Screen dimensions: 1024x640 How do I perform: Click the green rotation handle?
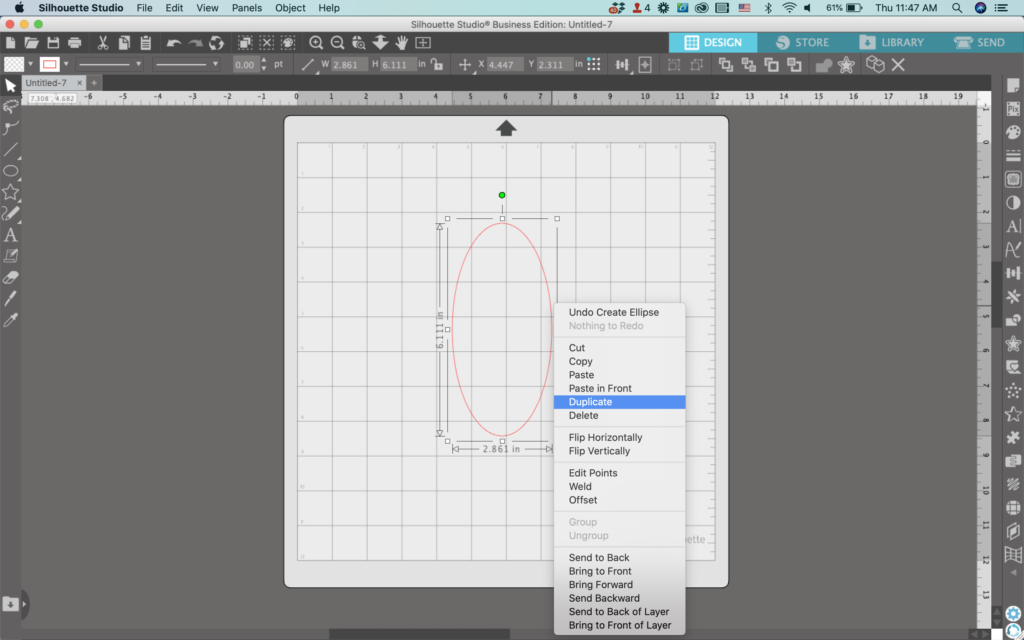pos(502,195)
